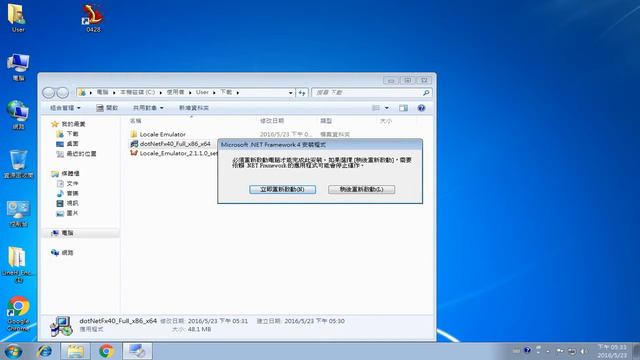The image size is (640, 360).
Task: Click the Windows Start button
Action: (x=13, y=351)
